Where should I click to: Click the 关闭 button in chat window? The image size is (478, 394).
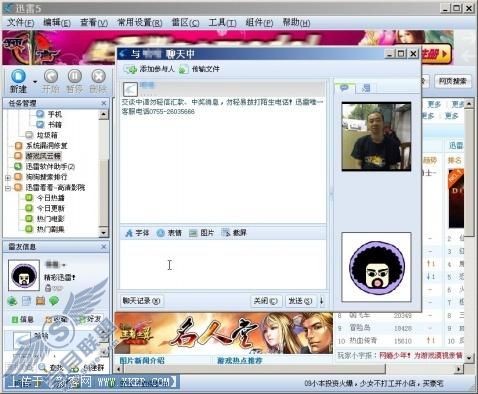pos(265,301)
